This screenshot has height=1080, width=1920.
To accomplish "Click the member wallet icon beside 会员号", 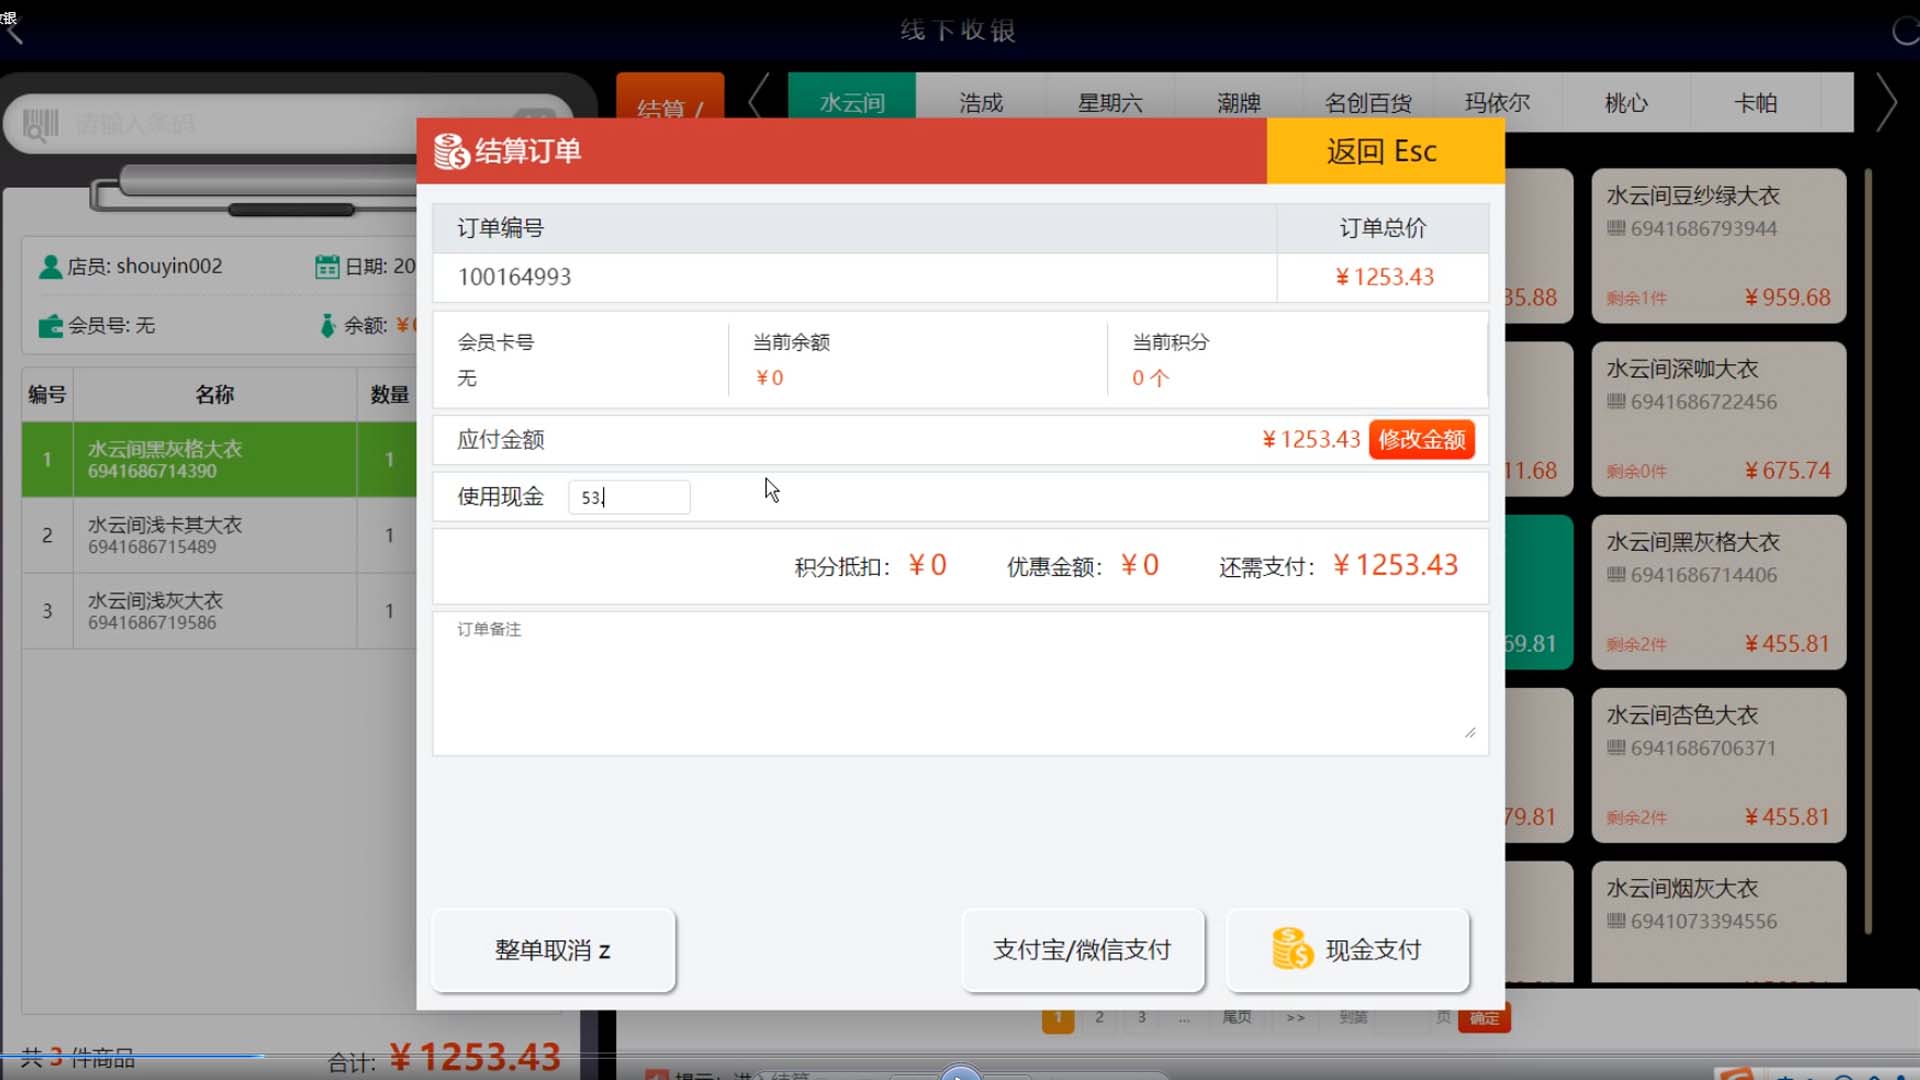I will [x=50, y=326].
